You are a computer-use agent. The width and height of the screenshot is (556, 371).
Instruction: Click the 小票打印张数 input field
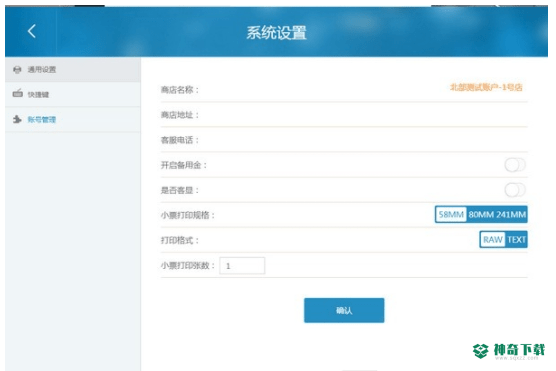pyautogui.click(x=242, y=266)
